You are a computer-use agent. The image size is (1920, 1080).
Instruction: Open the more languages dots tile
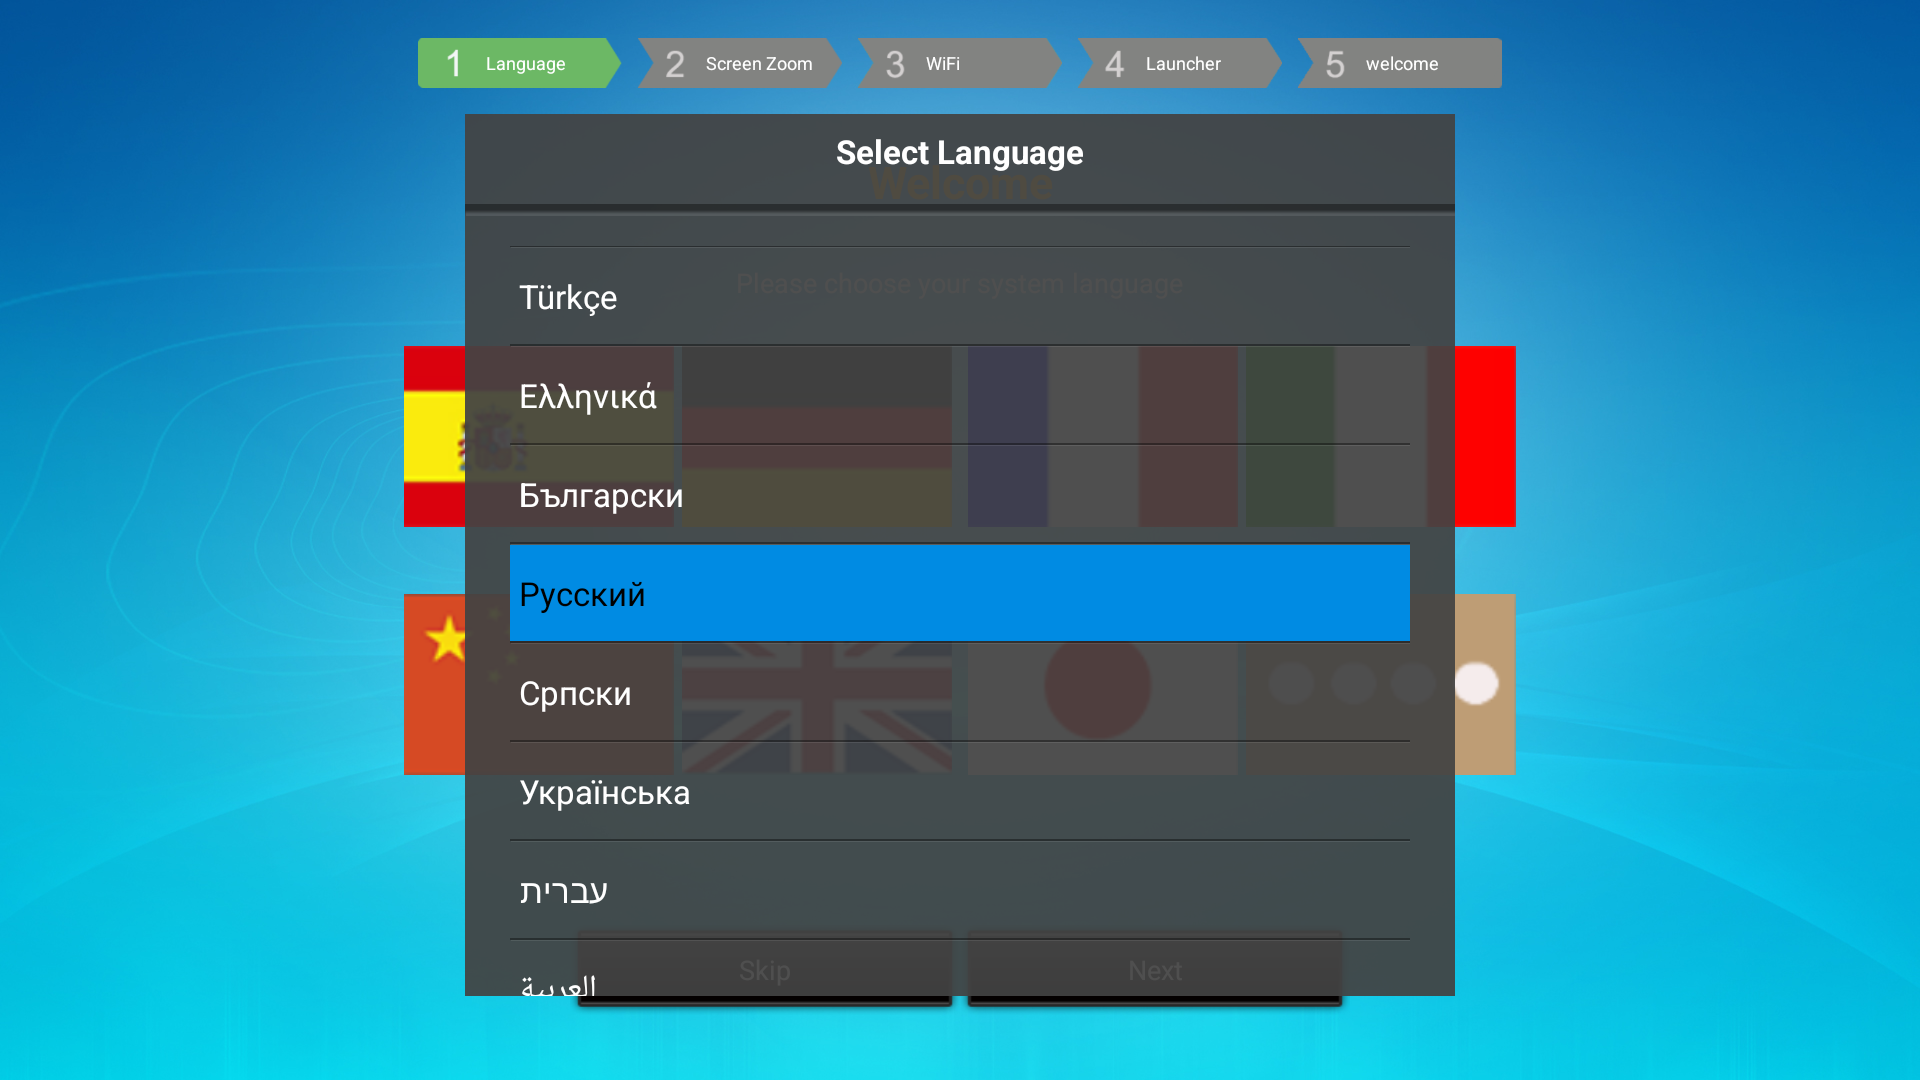coord(1484,684)
